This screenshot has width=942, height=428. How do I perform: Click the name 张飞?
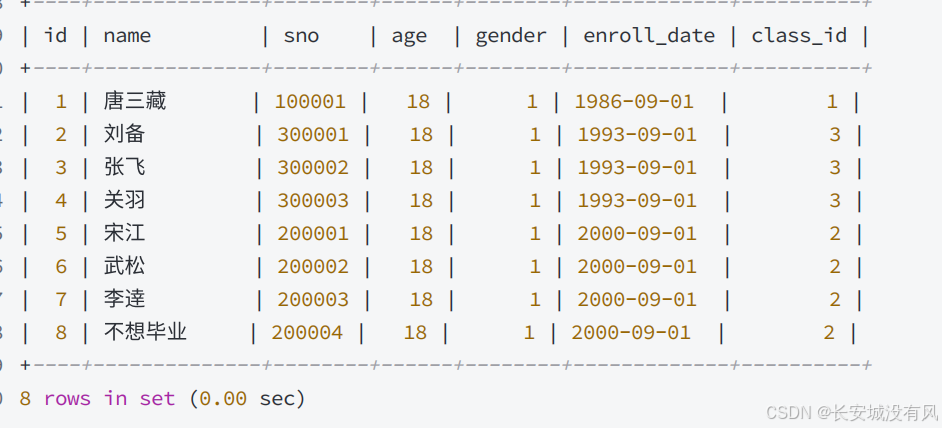pyautogui.click(x=124, y=167)
